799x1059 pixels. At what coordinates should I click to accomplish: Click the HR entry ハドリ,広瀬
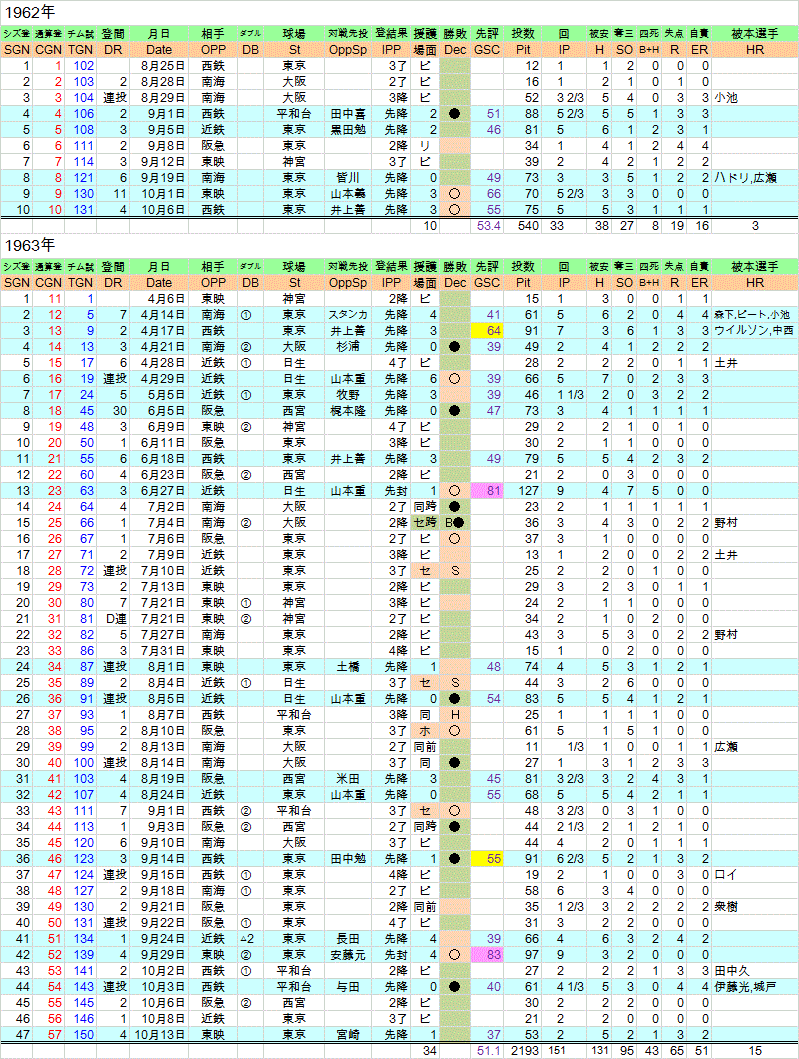(746, 178)
